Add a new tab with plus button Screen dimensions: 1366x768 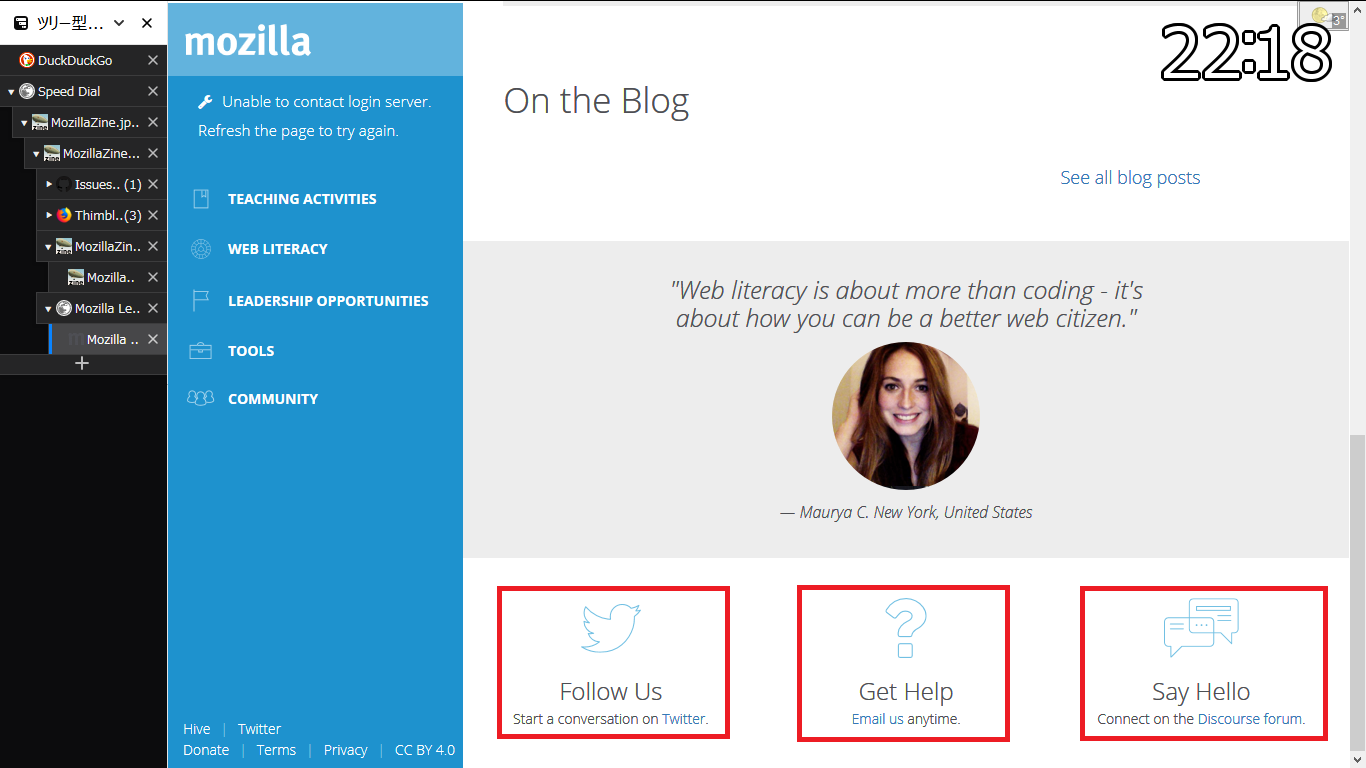[x=83, y=363]
